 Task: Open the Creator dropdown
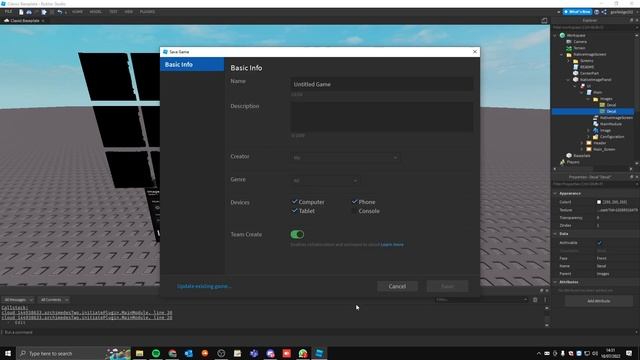[x=345, y=158]
